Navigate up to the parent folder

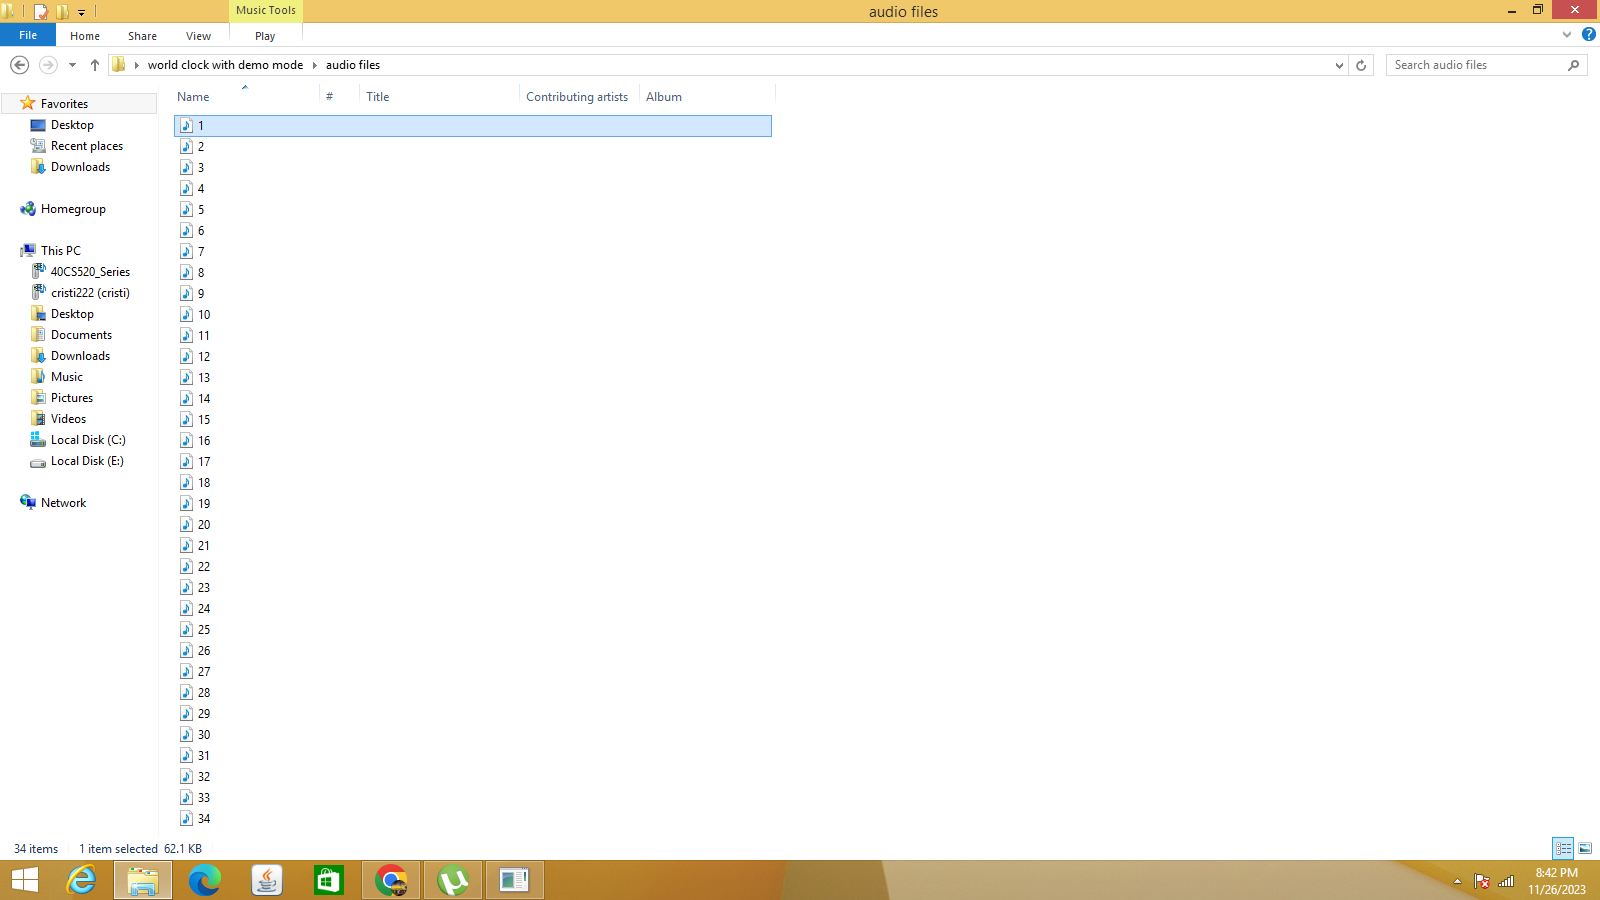point(94,64)
